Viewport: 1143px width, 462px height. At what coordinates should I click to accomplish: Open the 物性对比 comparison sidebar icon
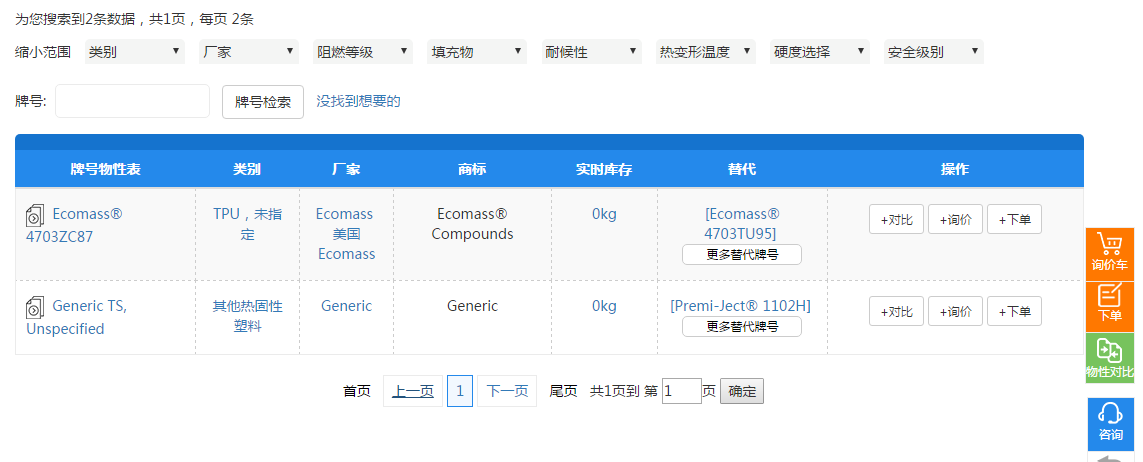(1109, 357)
